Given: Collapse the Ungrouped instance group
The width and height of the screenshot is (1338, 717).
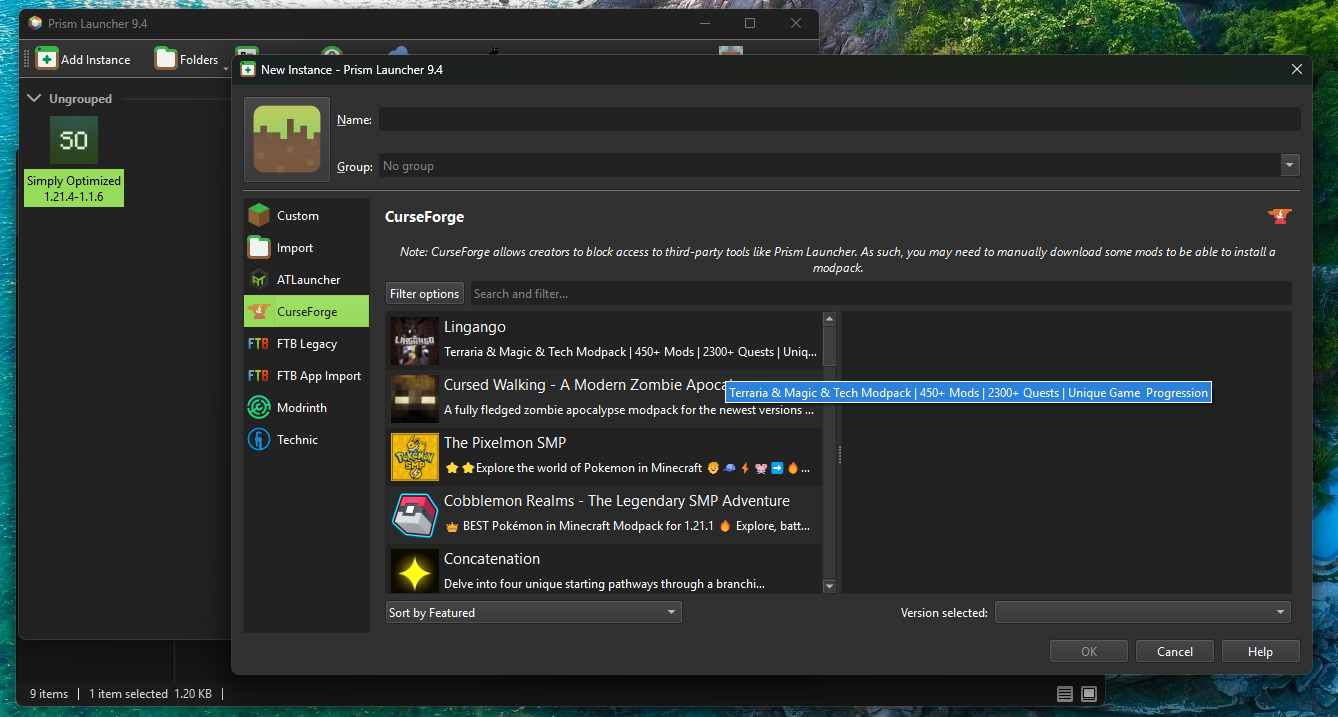Looking at the screenshot, I should [34, 98].
